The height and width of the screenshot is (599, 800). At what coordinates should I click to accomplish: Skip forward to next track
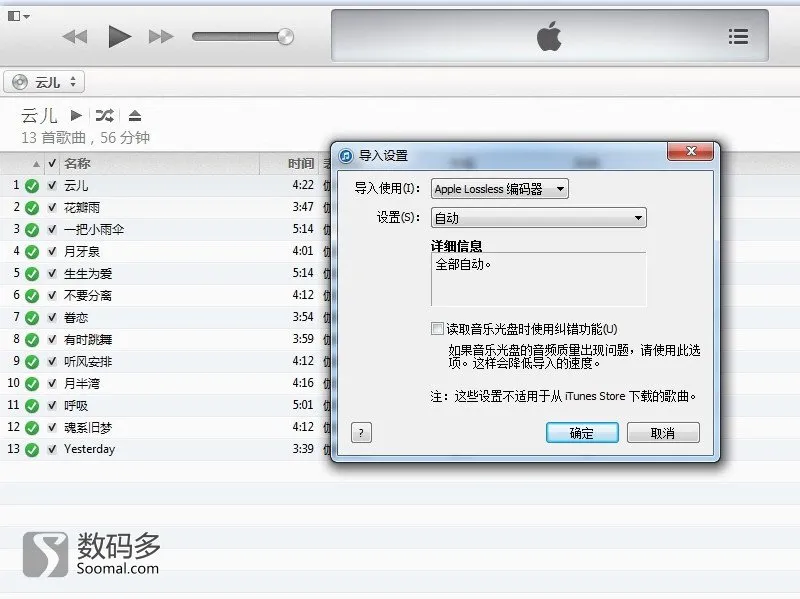coord(161,37)
